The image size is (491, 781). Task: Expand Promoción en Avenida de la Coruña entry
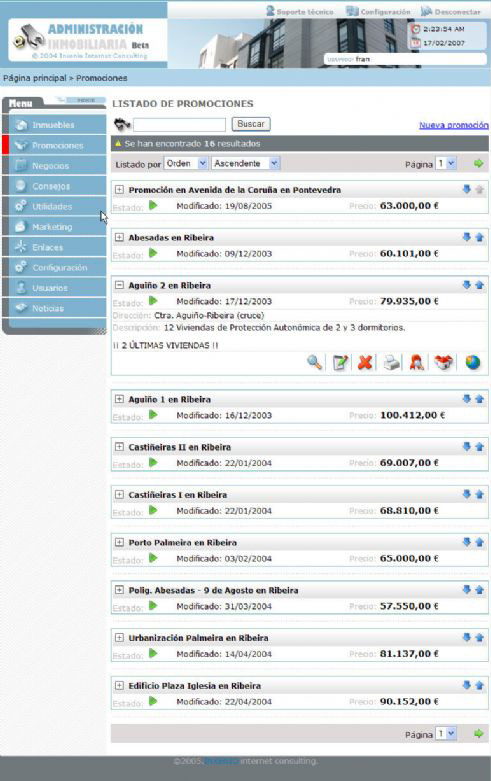(119, 190)
